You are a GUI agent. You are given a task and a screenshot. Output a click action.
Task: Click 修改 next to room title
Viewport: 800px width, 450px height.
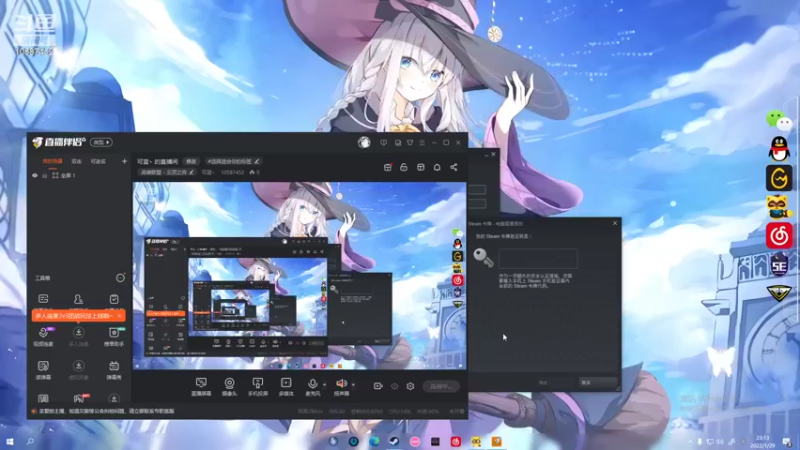(191, 161)
